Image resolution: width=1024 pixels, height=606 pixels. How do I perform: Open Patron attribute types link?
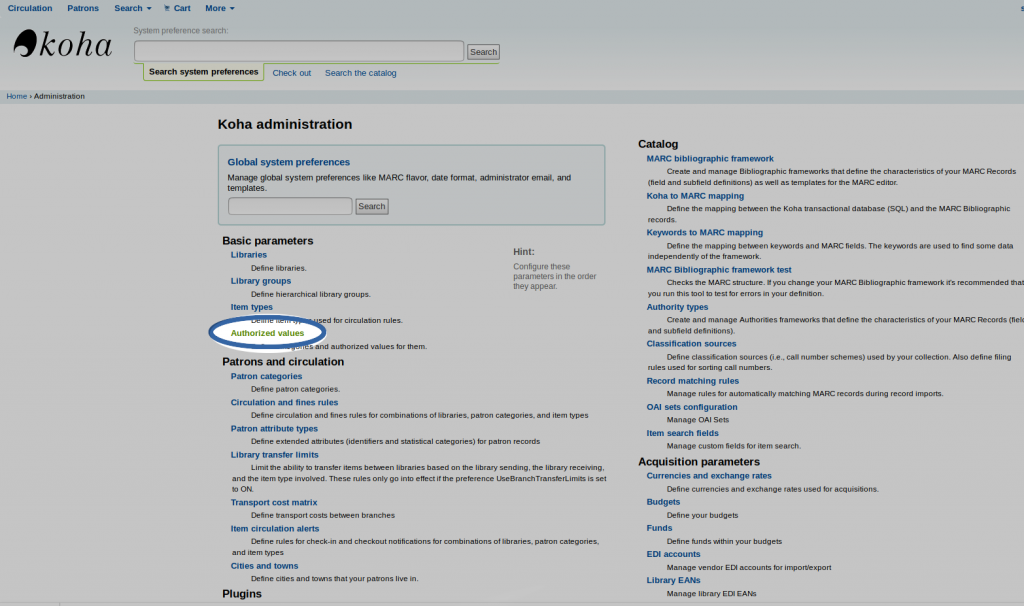pos(274,428)
